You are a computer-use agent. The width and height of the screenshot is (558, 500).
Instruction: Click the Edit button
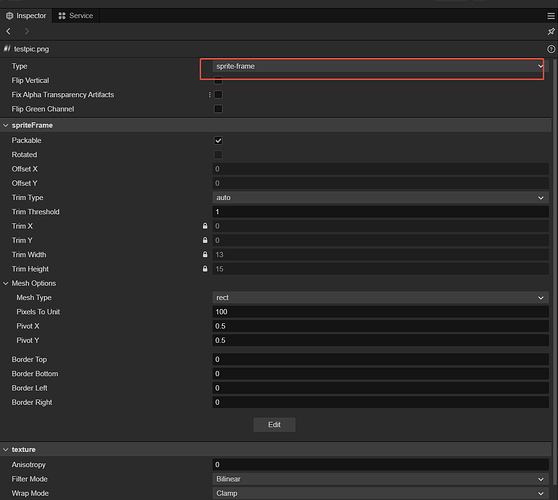pos(274,425)
